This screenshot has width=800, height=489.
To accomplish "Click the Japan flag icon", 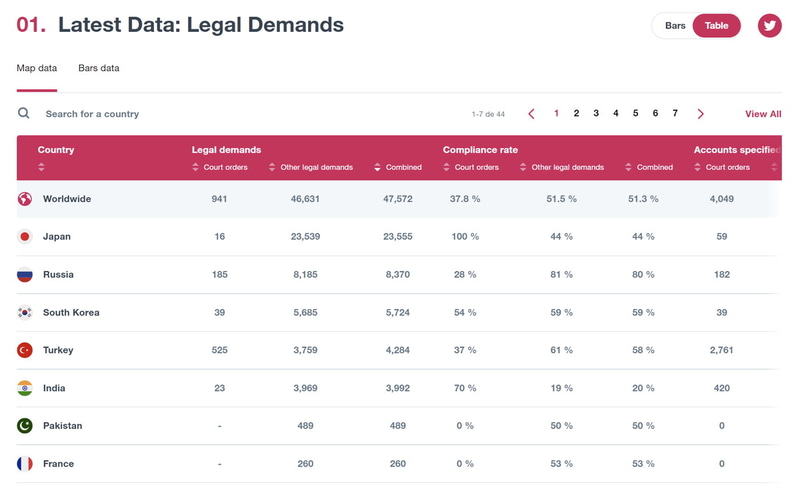I will (25, 237).
